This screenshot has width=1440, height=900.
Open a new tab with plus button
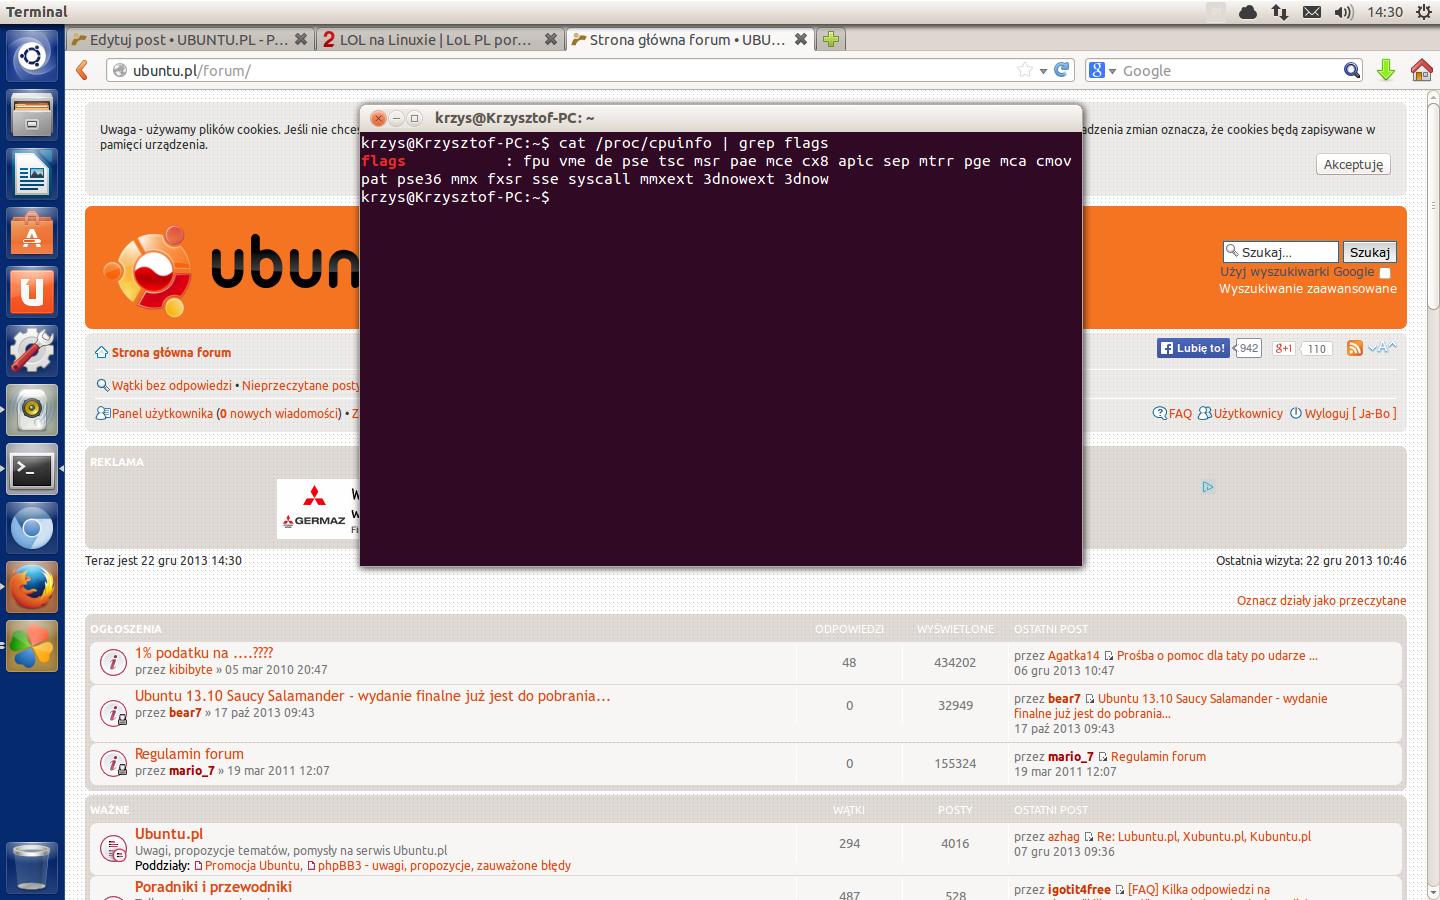[x=831, y=39]
